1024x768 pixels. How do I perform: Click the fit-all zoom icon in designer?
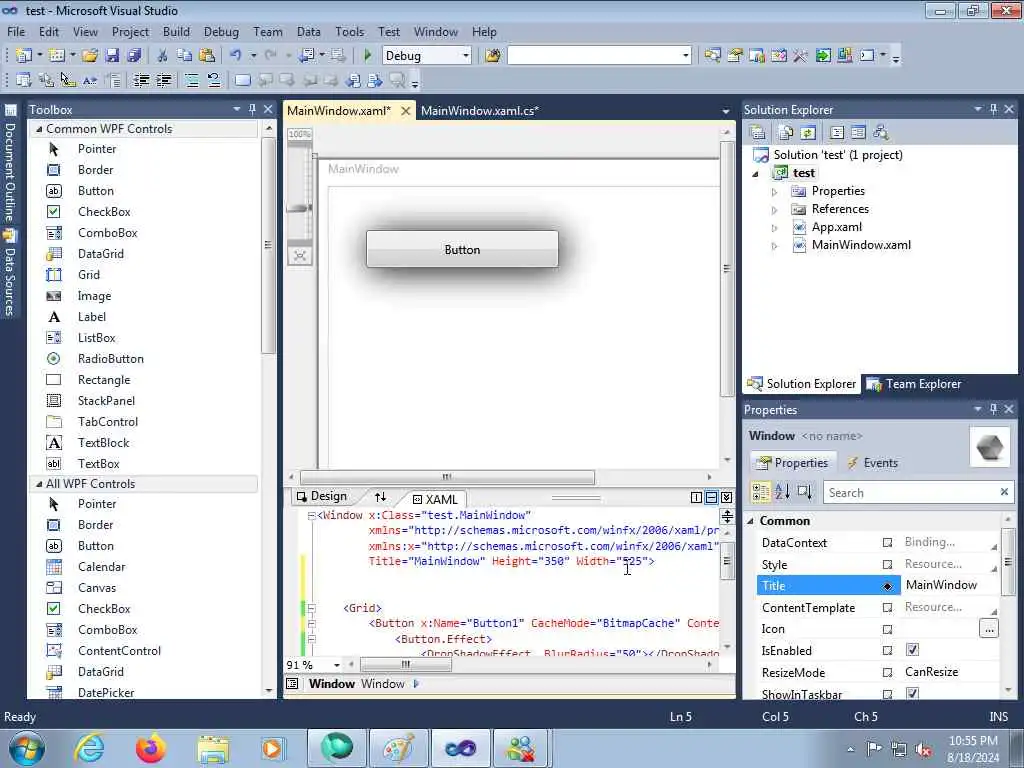(x=300, y=255)
